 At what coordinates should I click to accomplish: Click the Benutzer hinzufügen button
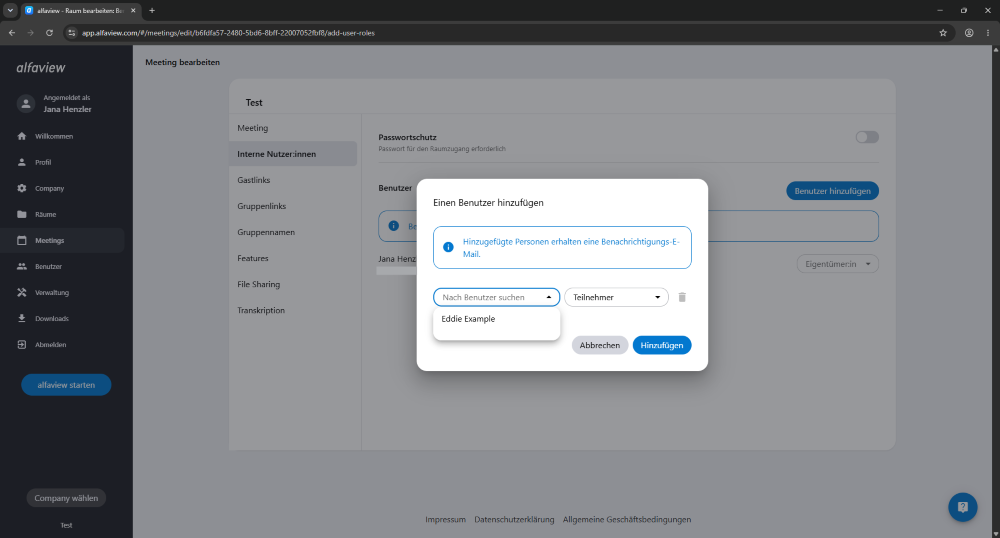click(x=832, y=191)
